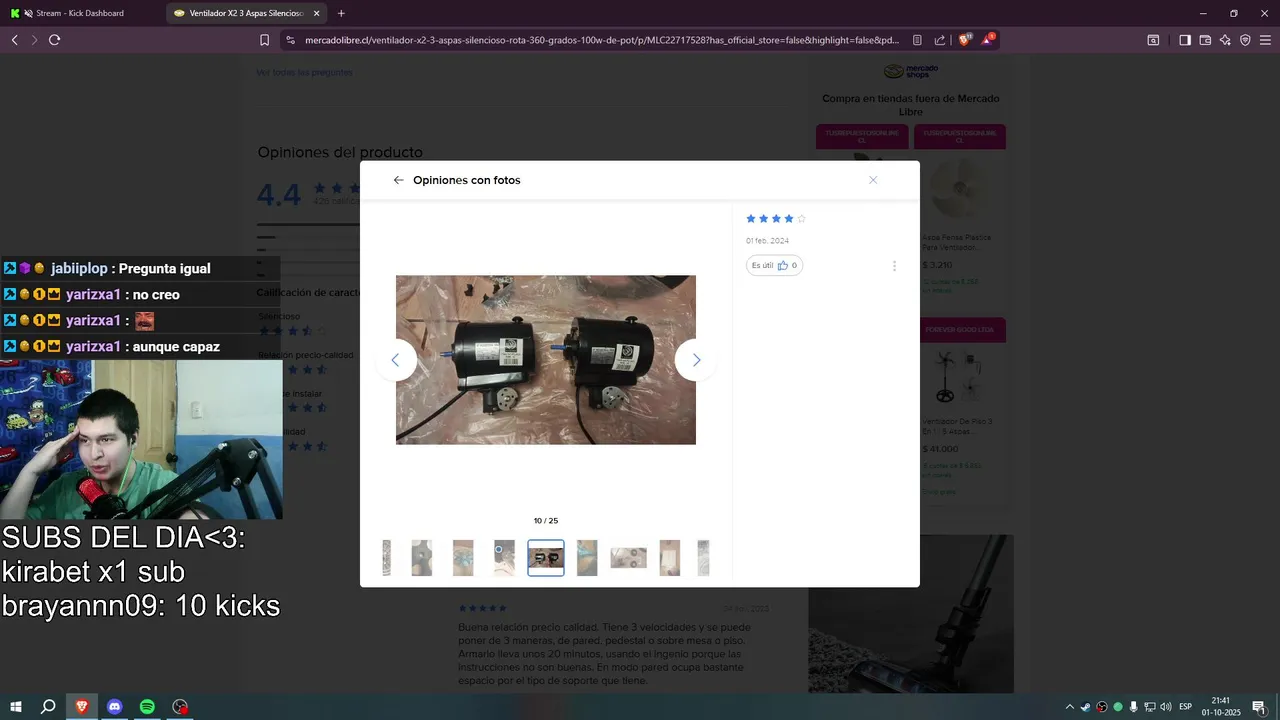
Task: Click the large motors review photo
Action: pos(546,360)
